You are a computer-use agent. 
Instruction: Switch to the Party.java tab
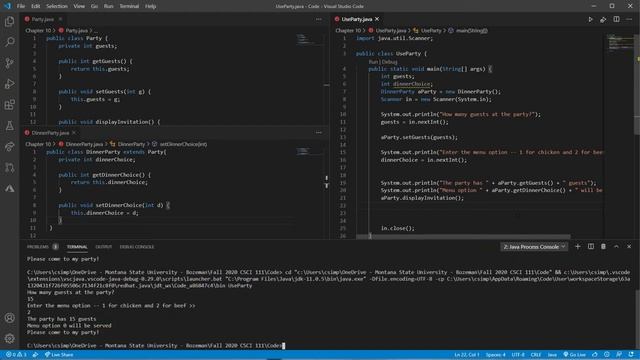(42, 19)
